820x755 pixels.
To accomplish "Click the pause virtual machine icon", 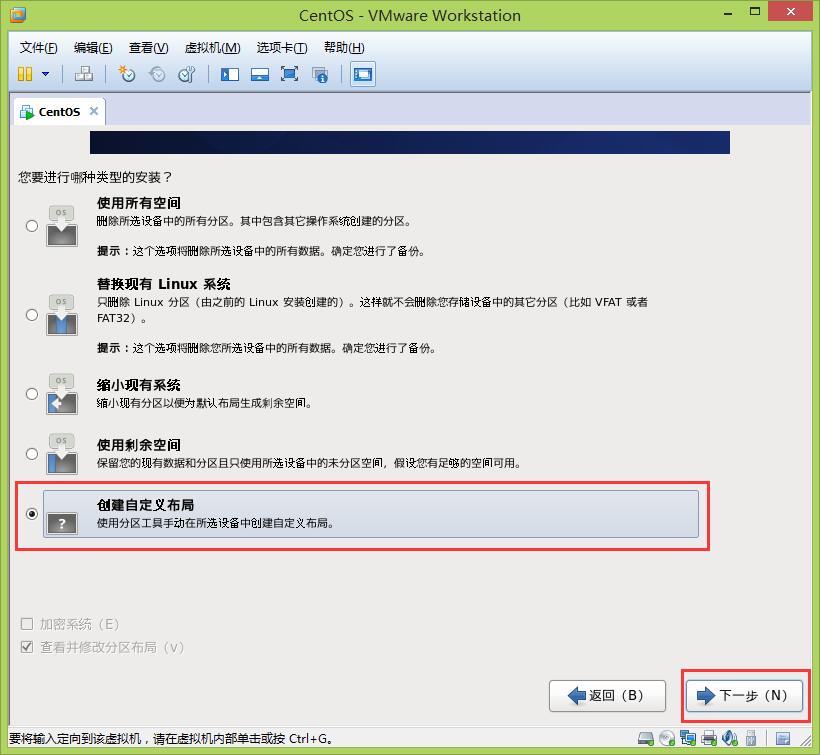I will click(x=25, y=74).
